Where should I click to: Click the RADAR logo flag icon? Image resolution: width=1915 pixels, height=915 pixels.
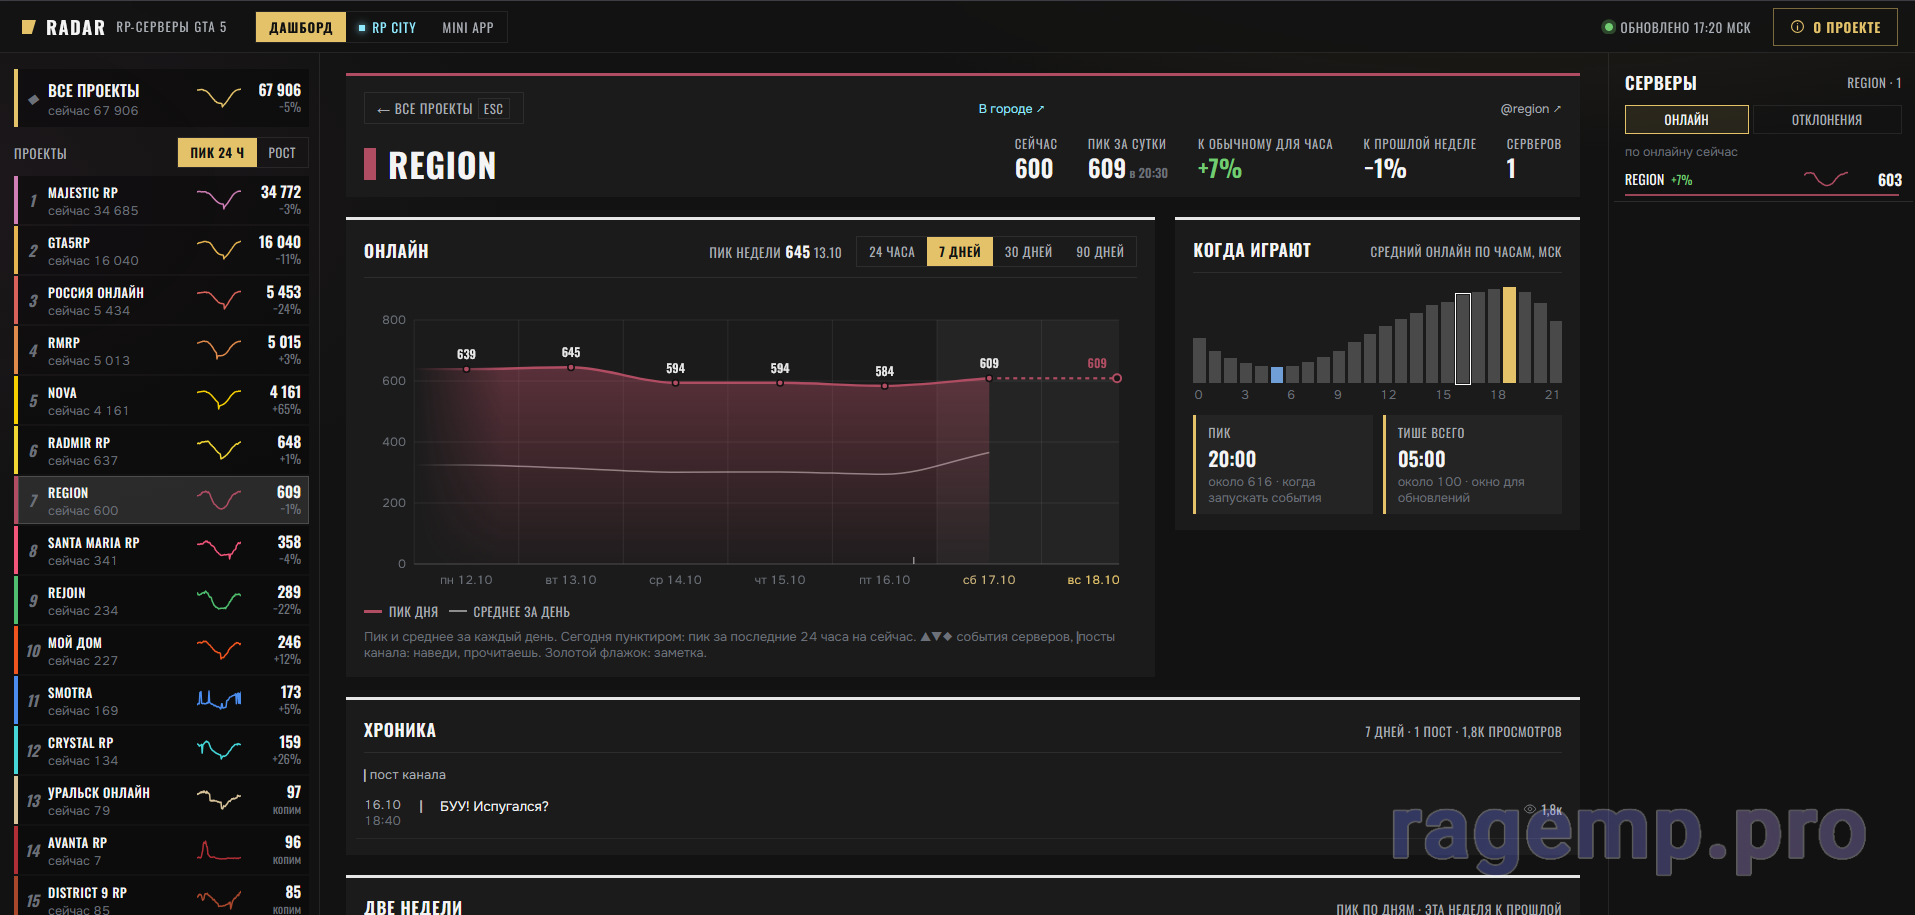coord(29,28)
